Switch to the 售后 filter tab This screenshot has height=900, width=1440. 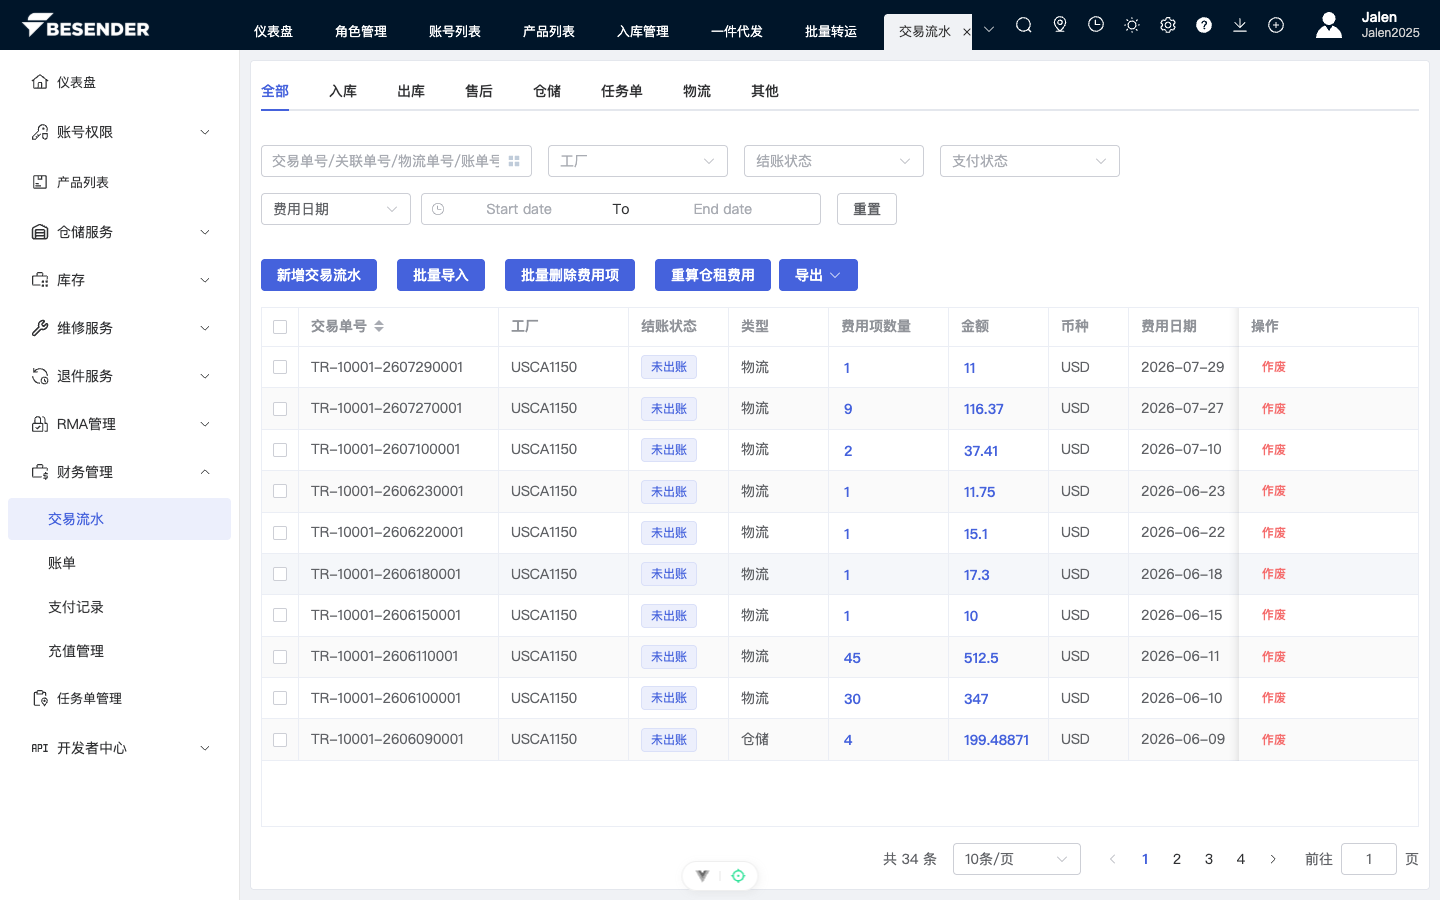click(479, 91)
